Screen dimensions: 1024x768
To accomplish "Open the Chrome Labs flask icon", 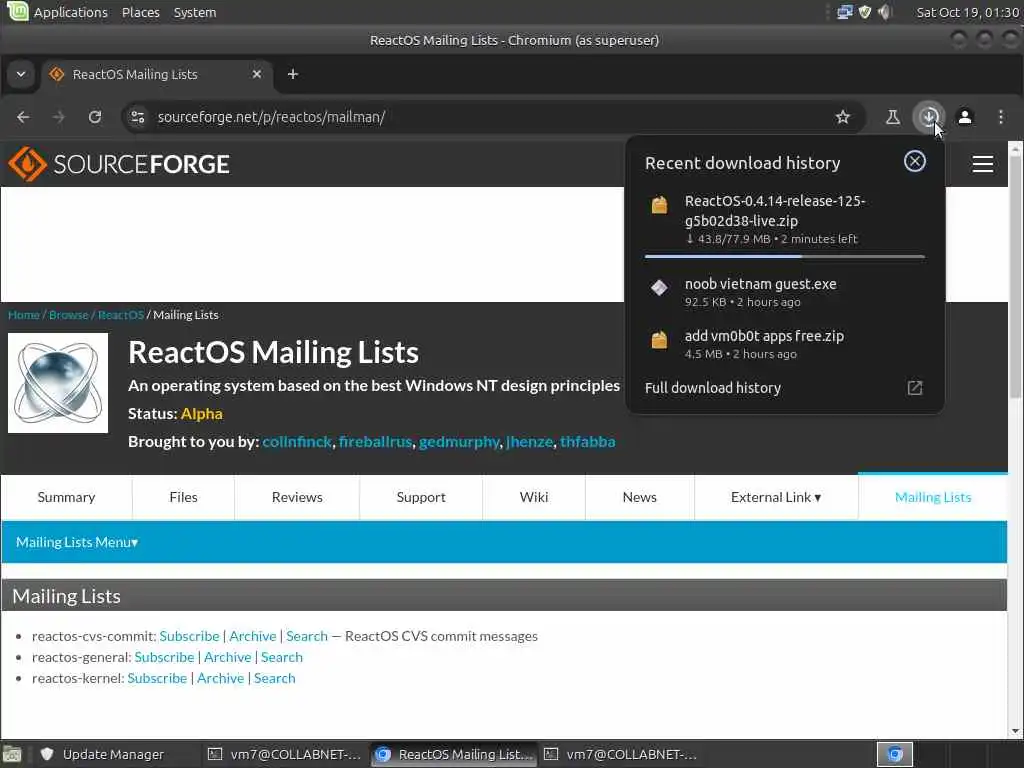I will (893, 117).
